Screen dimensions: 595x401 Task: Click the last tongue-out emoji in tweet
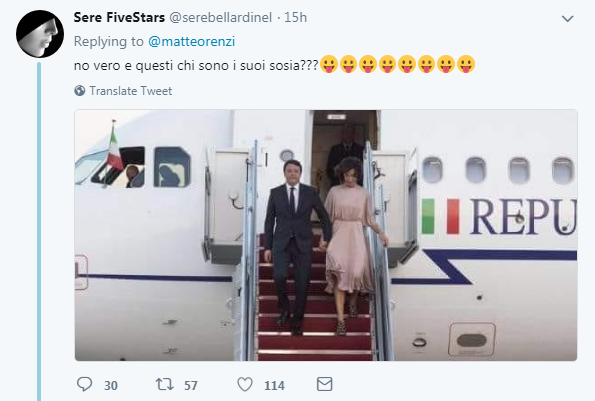pos(466,64)
